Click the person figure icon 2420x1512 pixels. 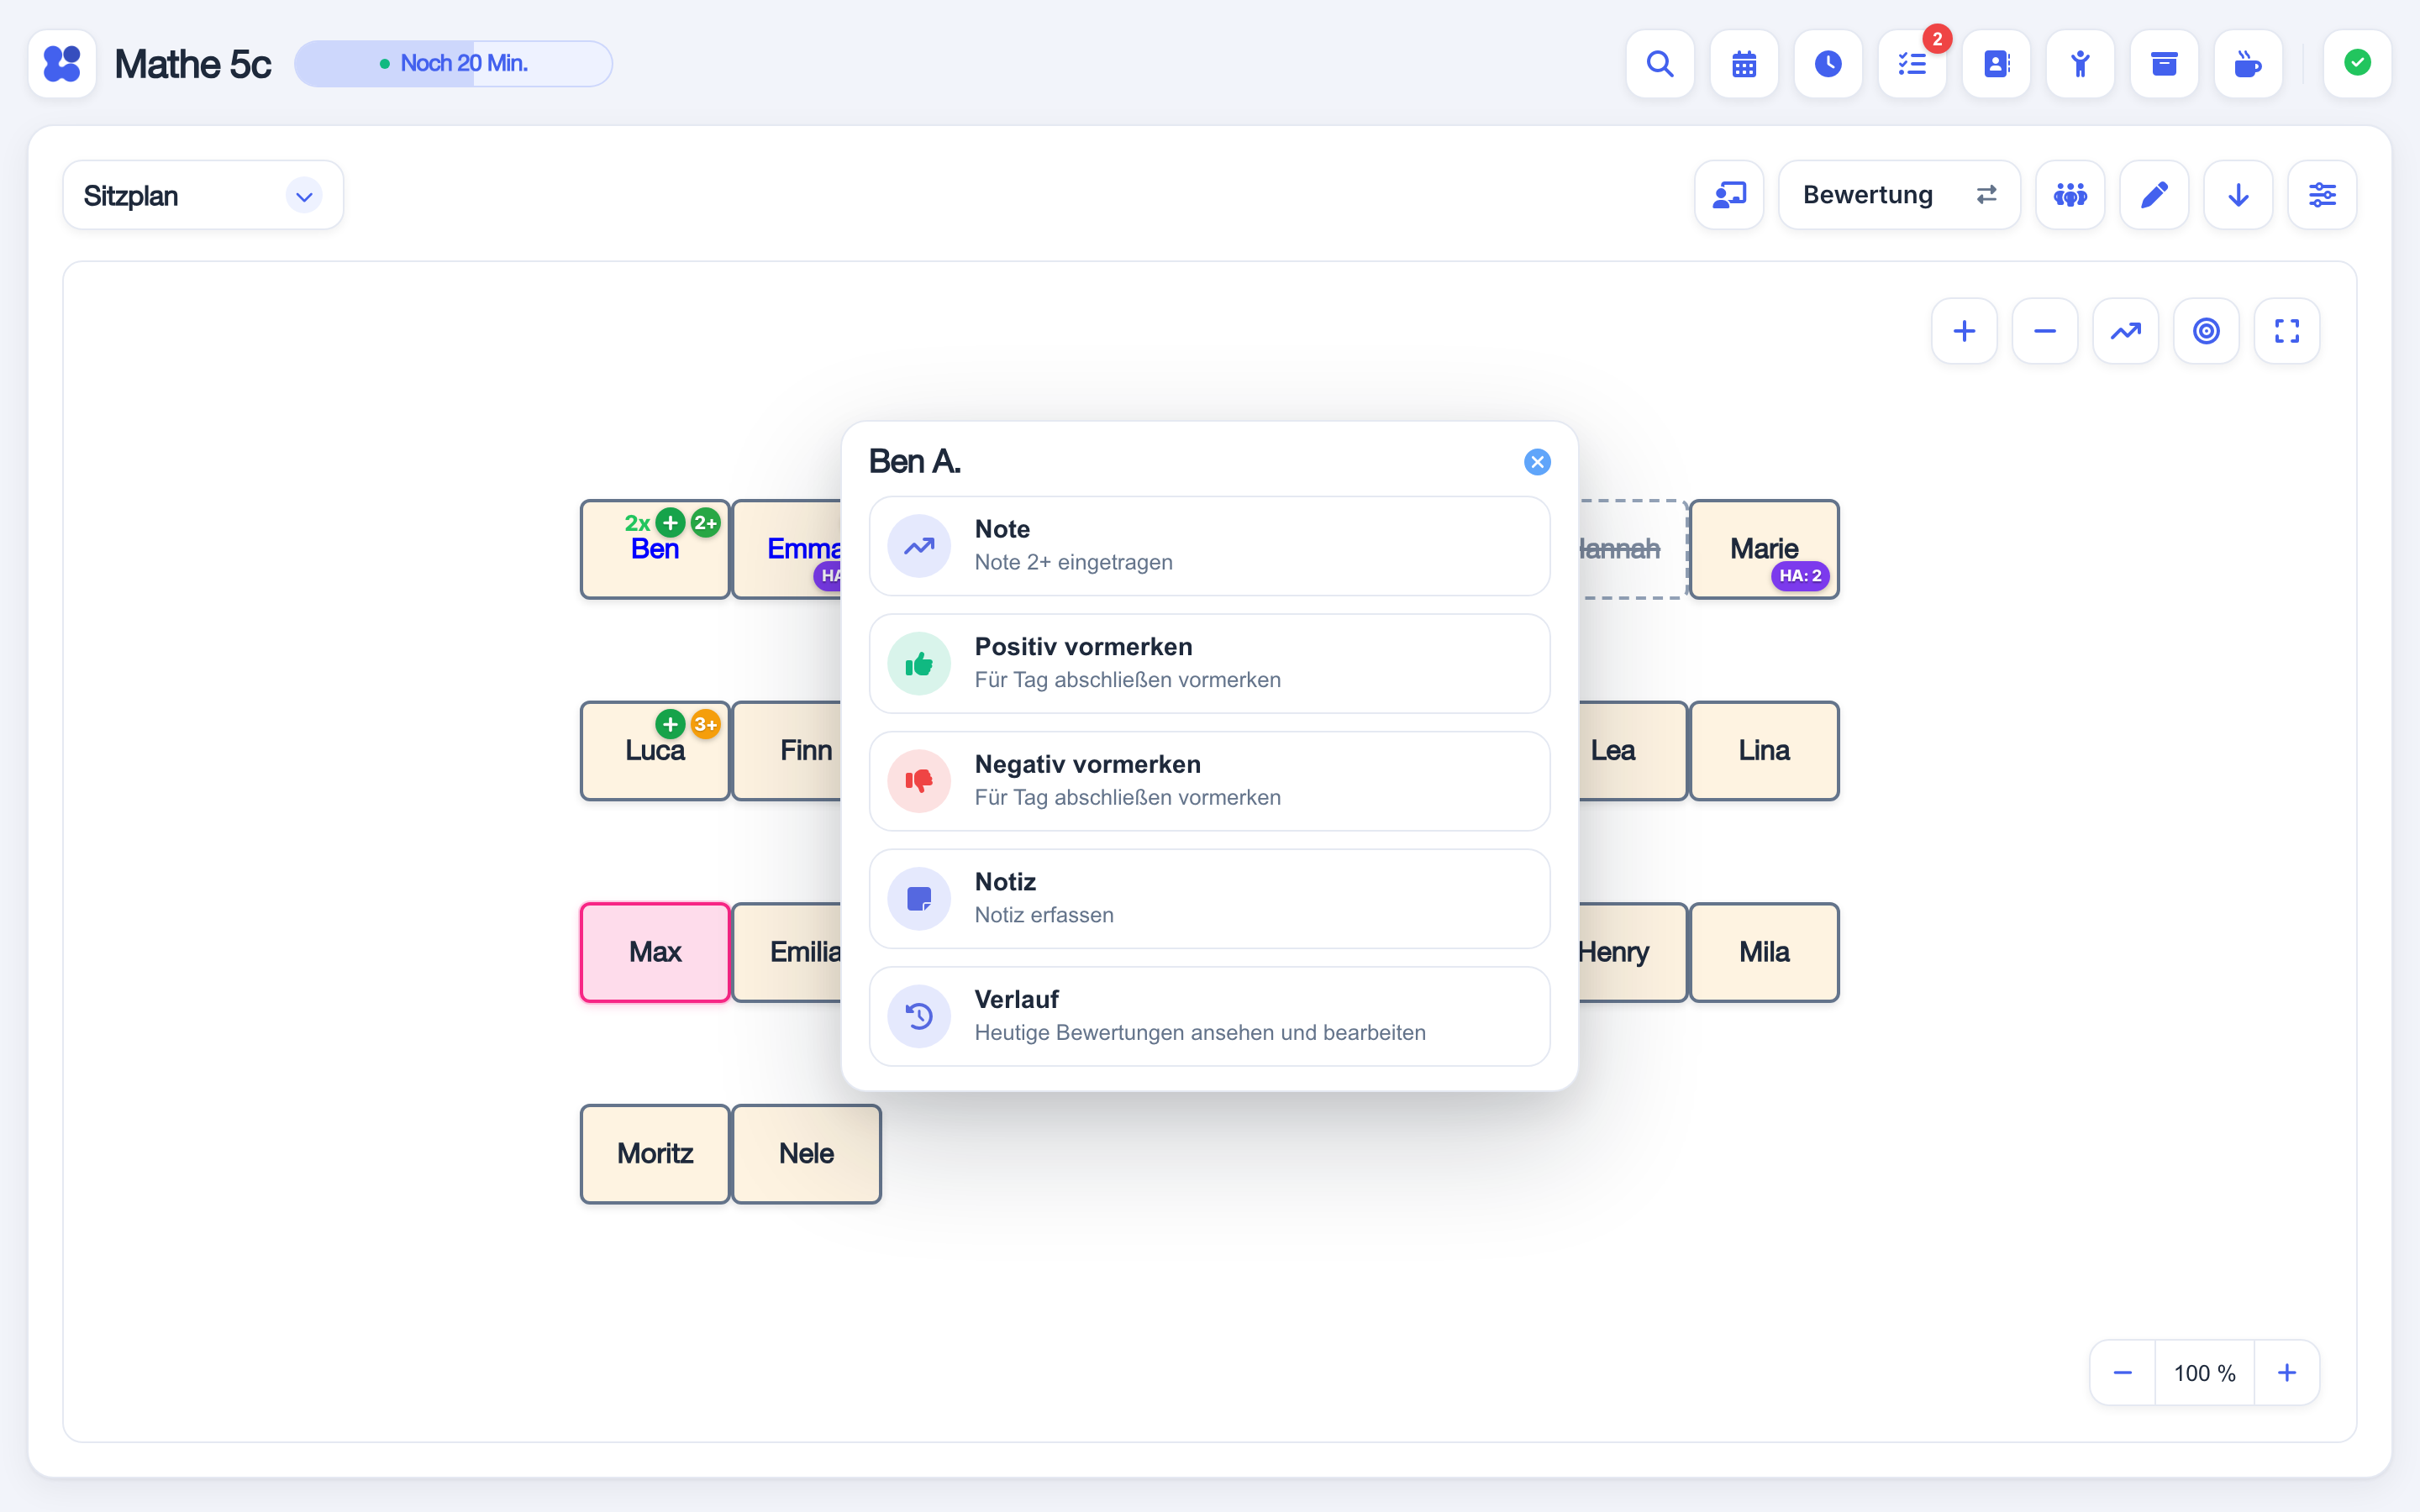pos(2080,64)
